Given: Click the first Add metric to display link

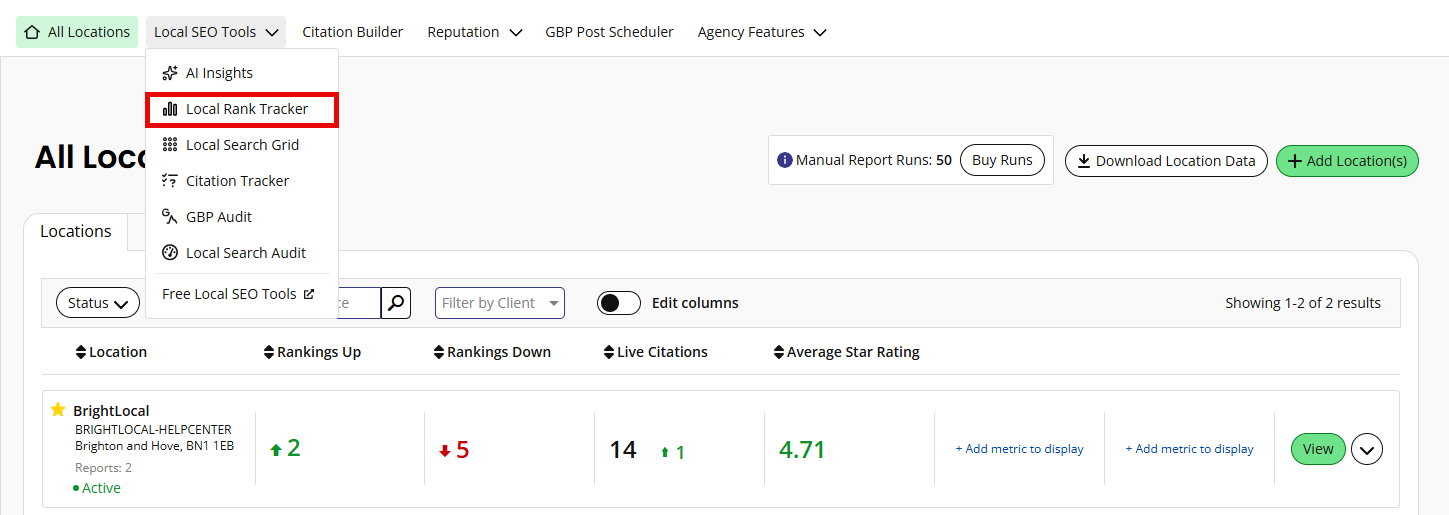Looking at the screenshot, I should (1019, 449).
